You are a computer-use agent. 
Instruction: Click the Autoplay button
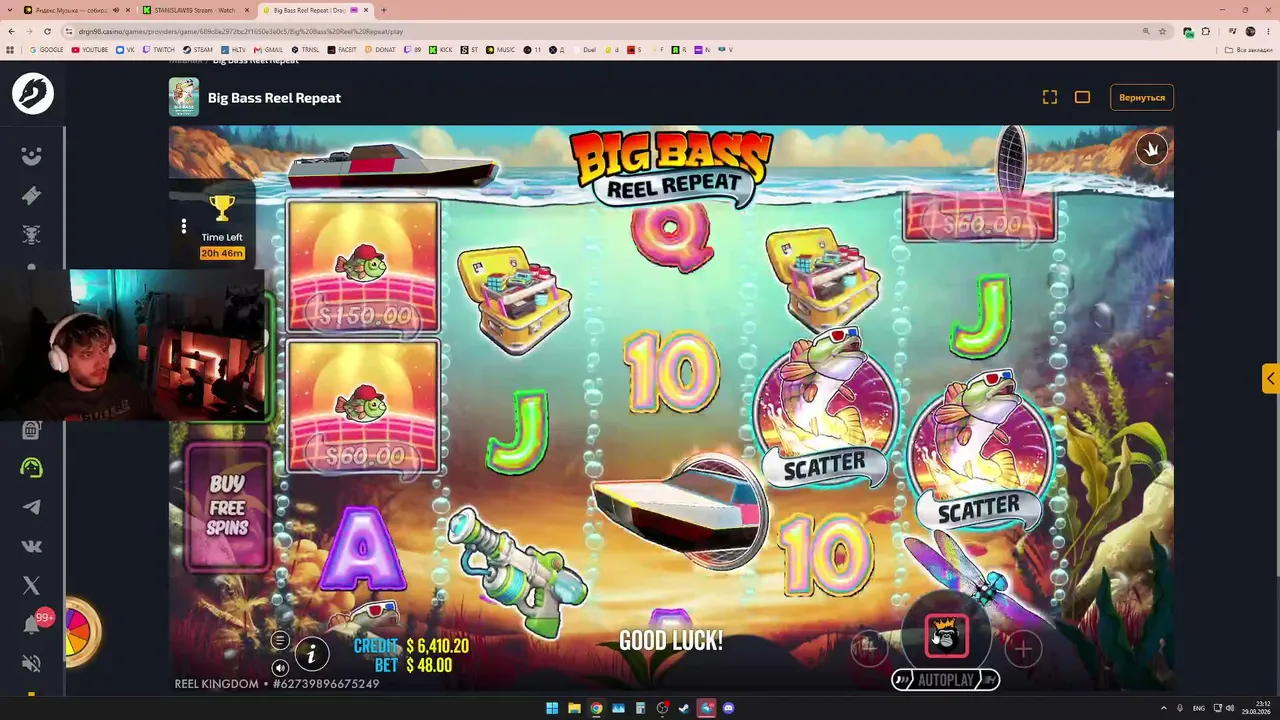tap(946, 680)
